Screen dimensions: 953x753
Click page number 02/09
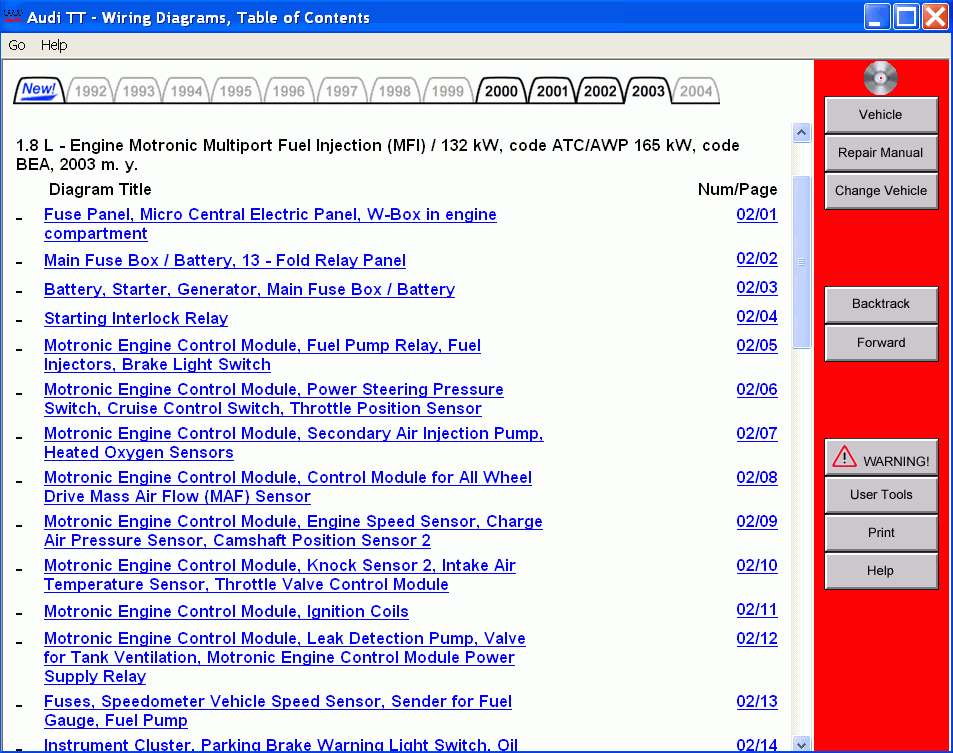point(757,521)
